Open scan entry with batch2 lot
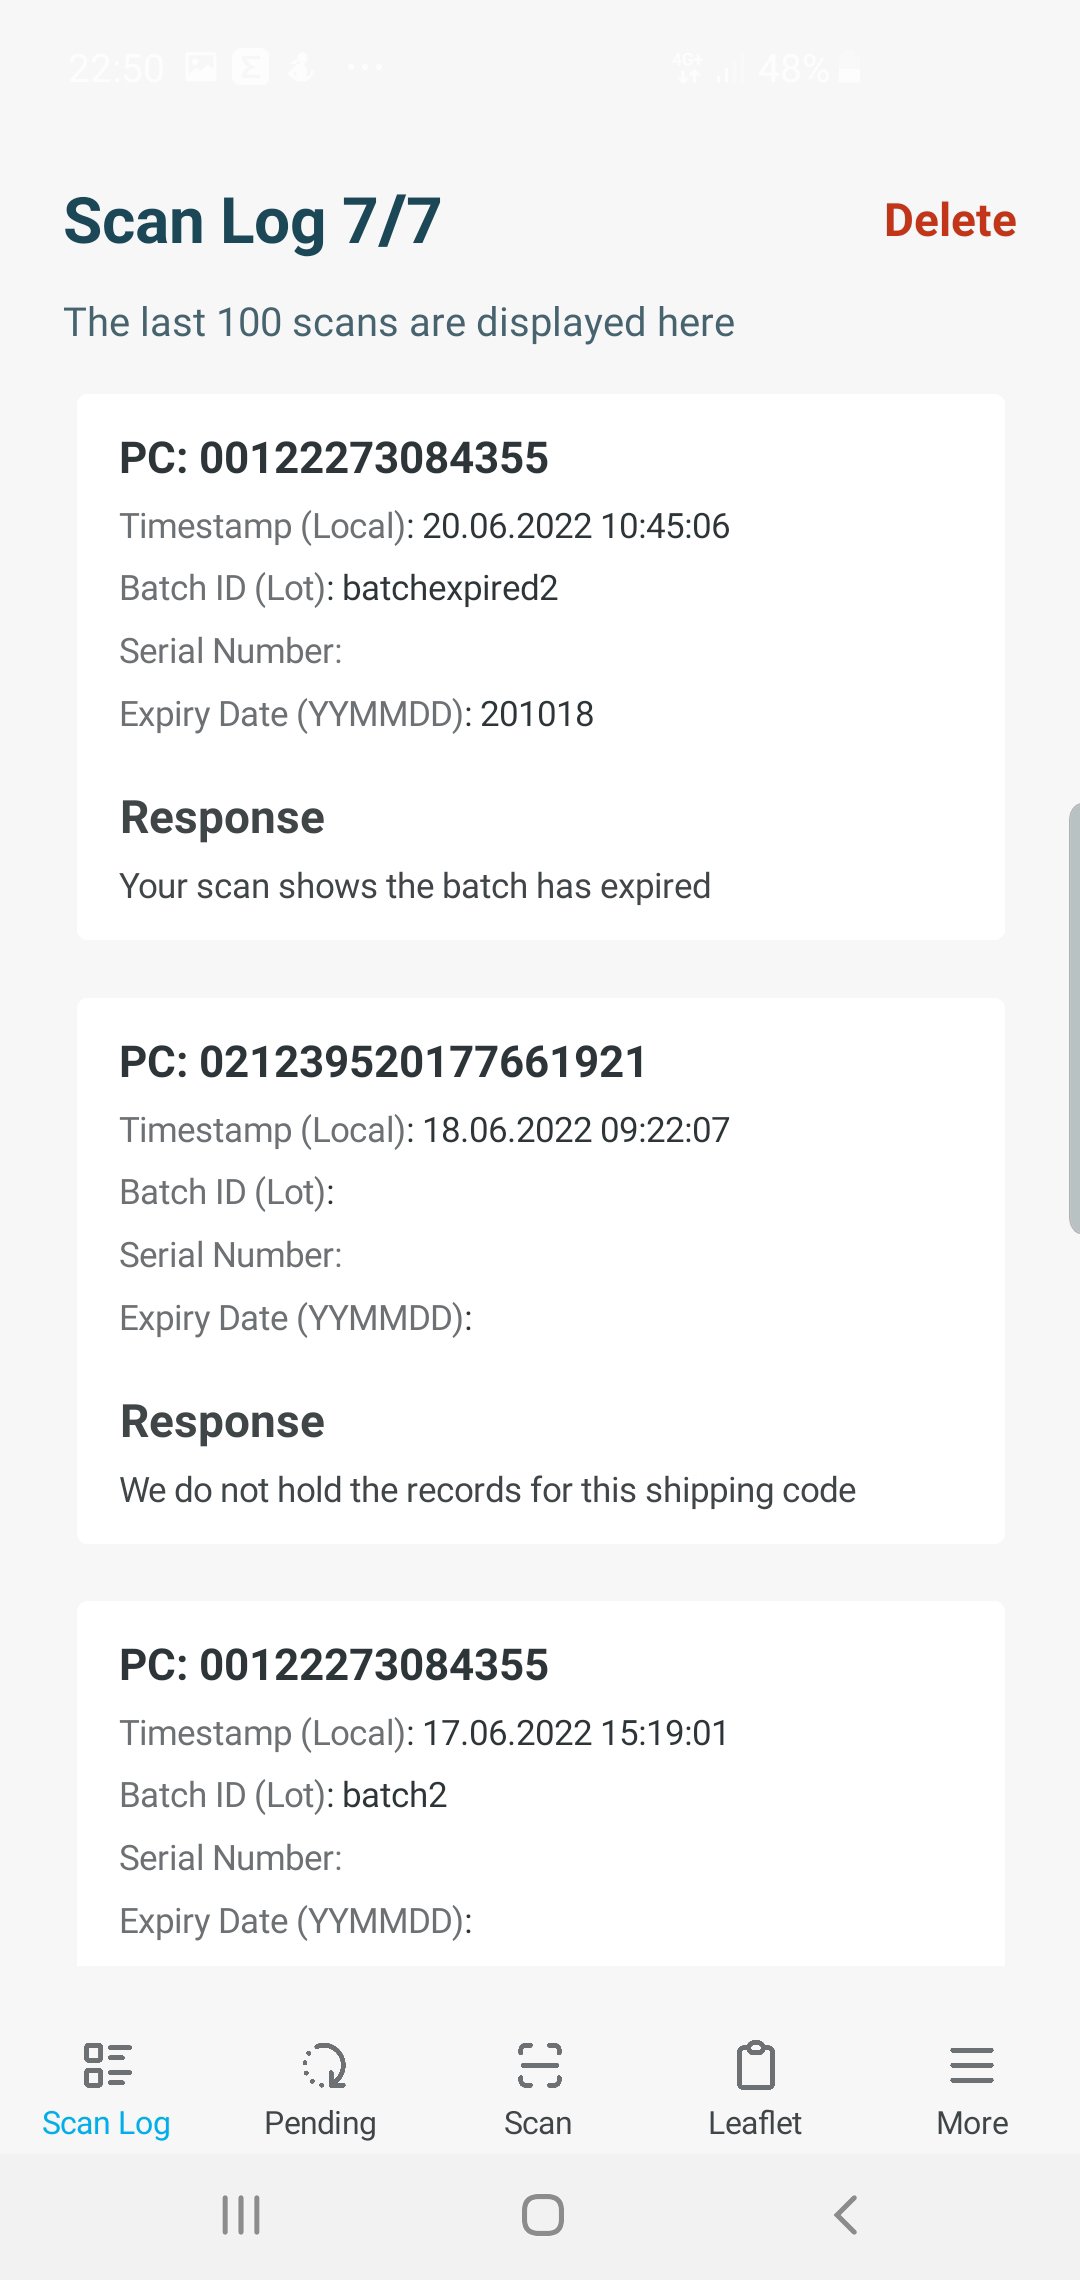This screenshot has width=1080, height=2280. click(x=541, y=1784)
